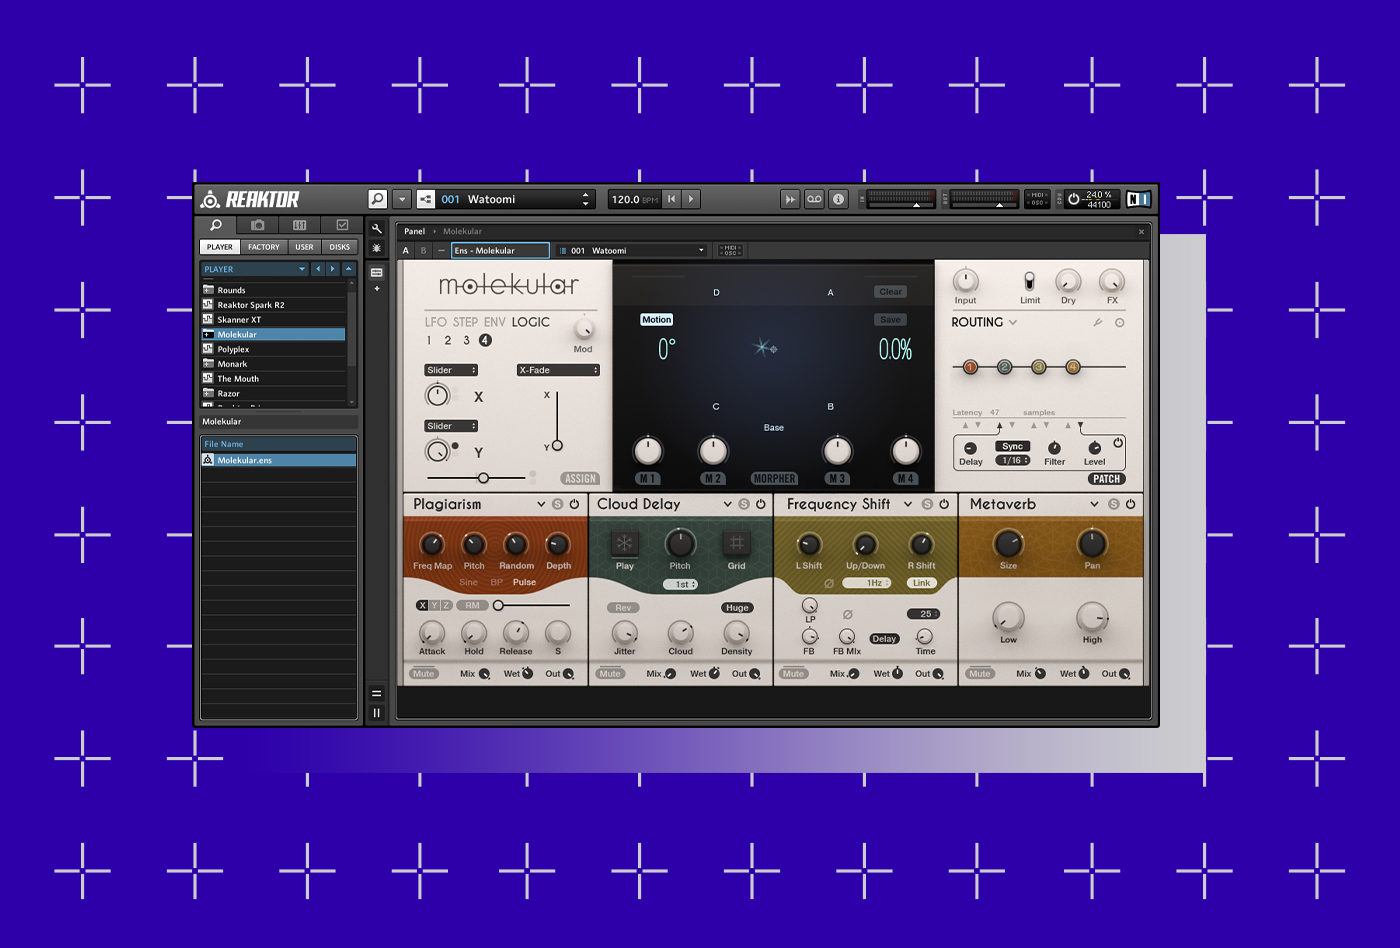The image size is (1400, 948).
Task: Click the tape recorder icon in toolbar
Action: click(814, 199)
